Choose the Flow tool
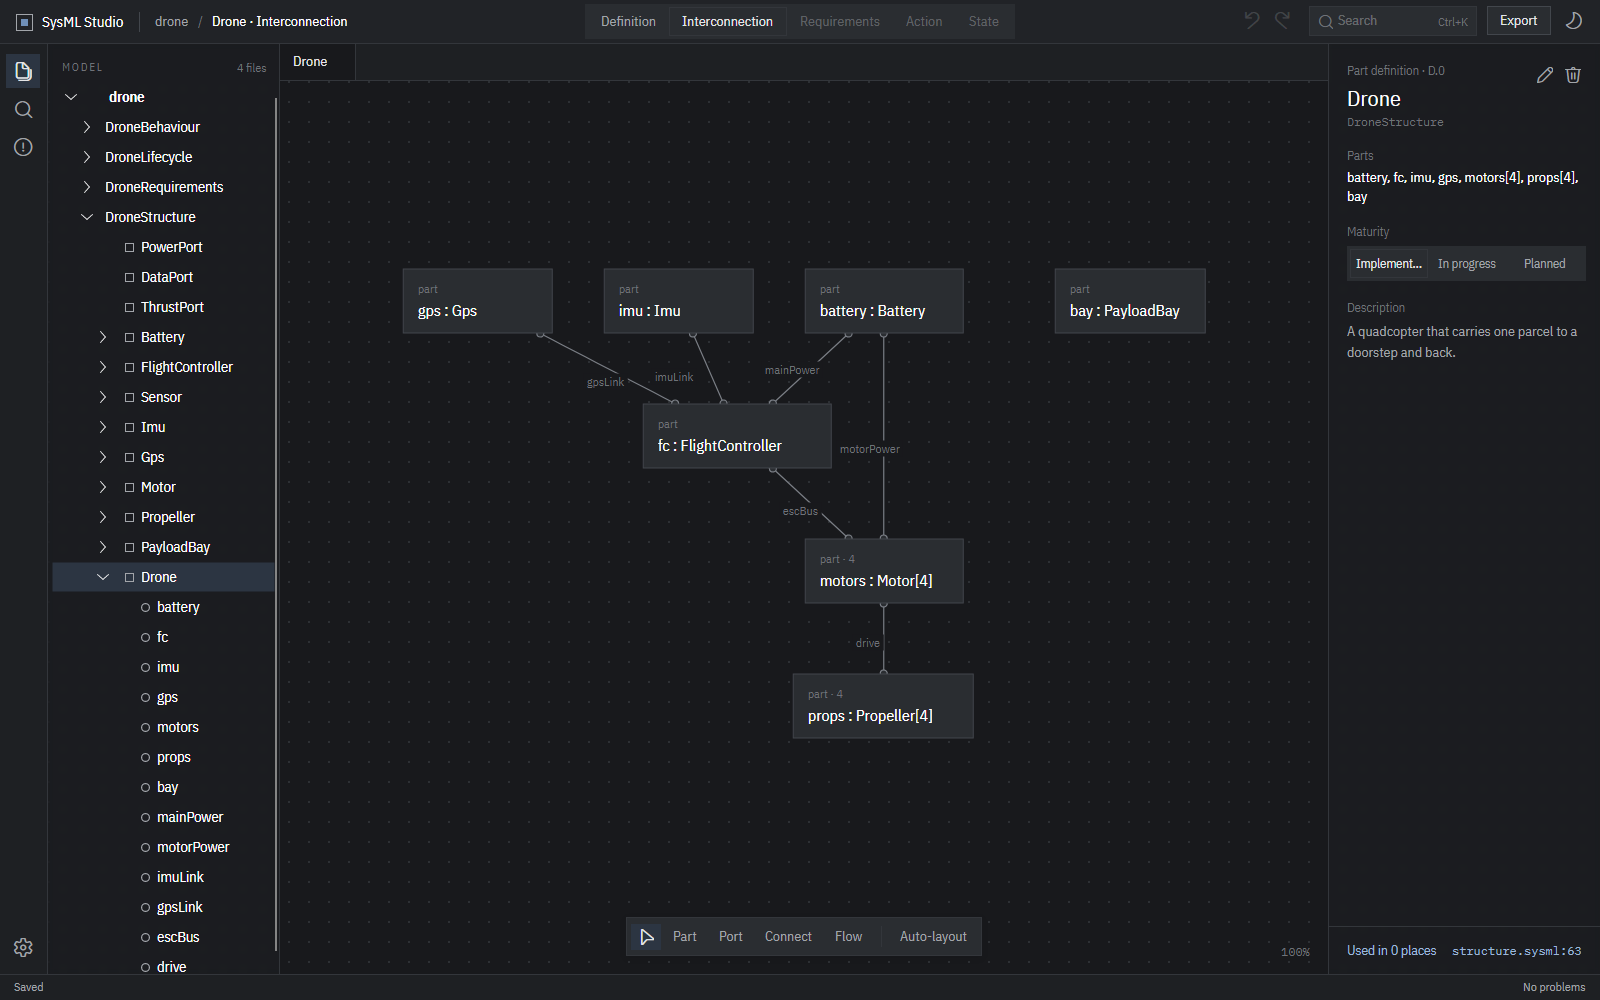1600x1000 pixels. point(848,937)
